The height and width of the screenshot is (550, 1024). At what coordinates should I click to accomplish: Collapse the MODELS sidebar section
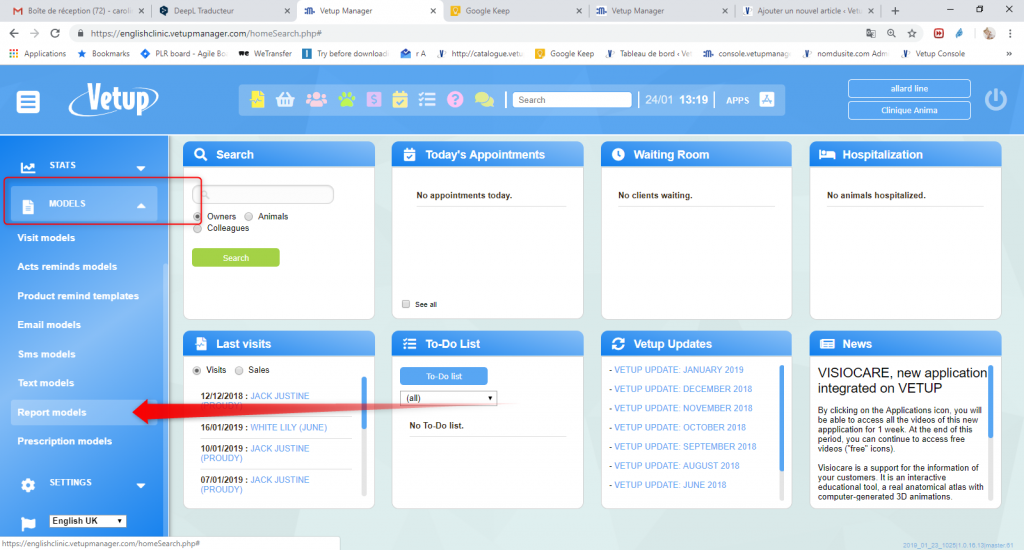141,206
